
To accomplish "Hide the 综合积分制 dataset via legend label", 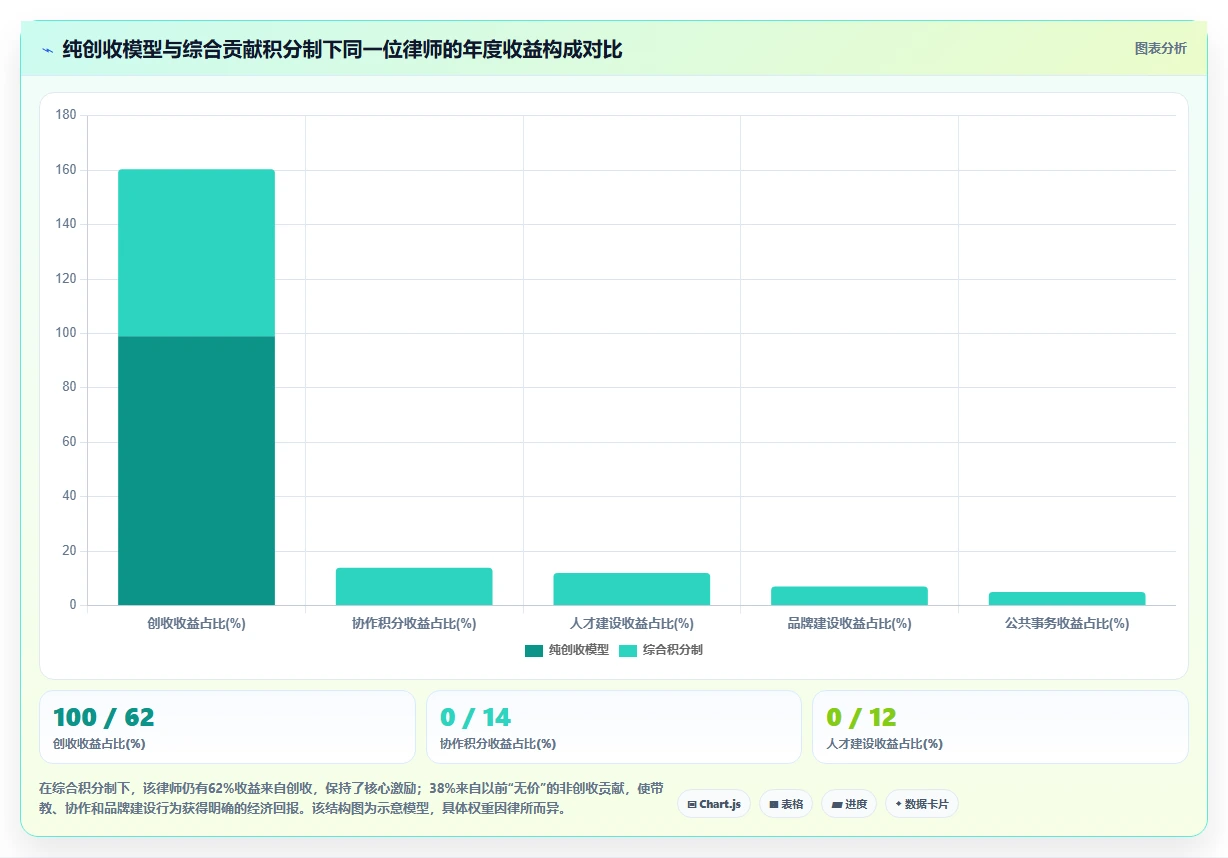I will click(x=672, y=650).
